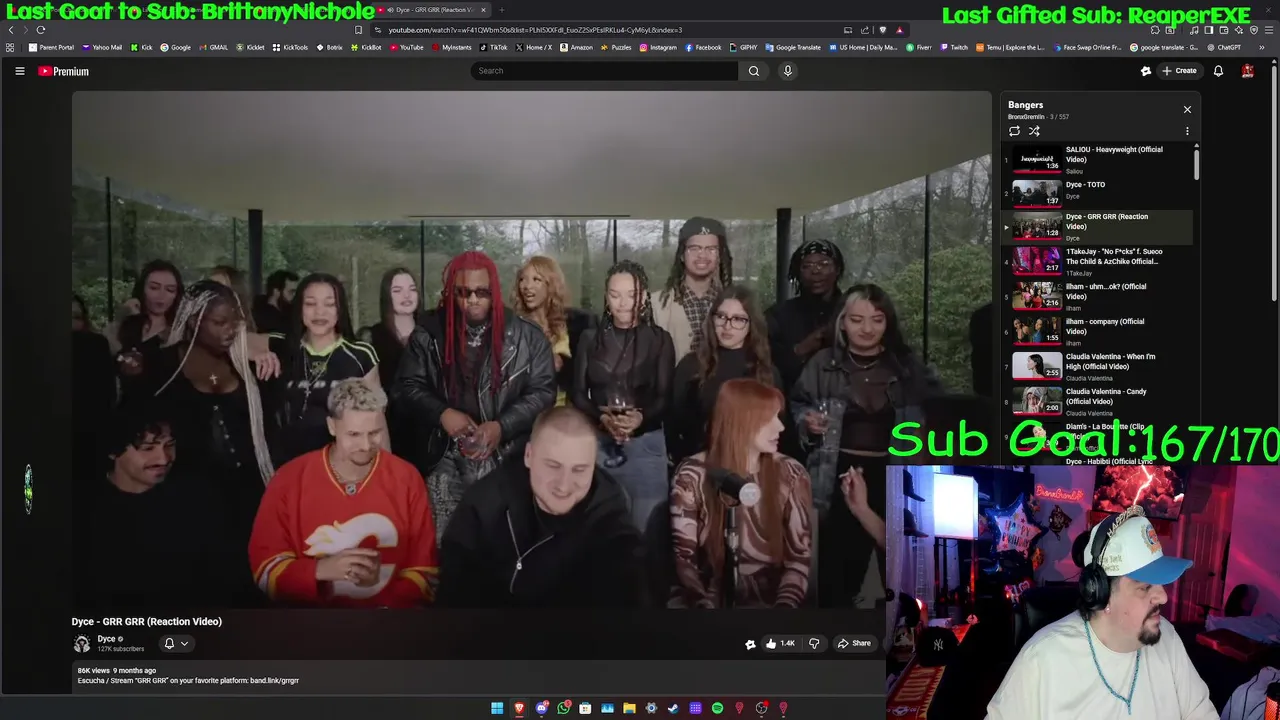Viewport: 1280px width, 720px height.
Task: Open the ChatGPT bookmark
Action: [x=1225, y=47]
